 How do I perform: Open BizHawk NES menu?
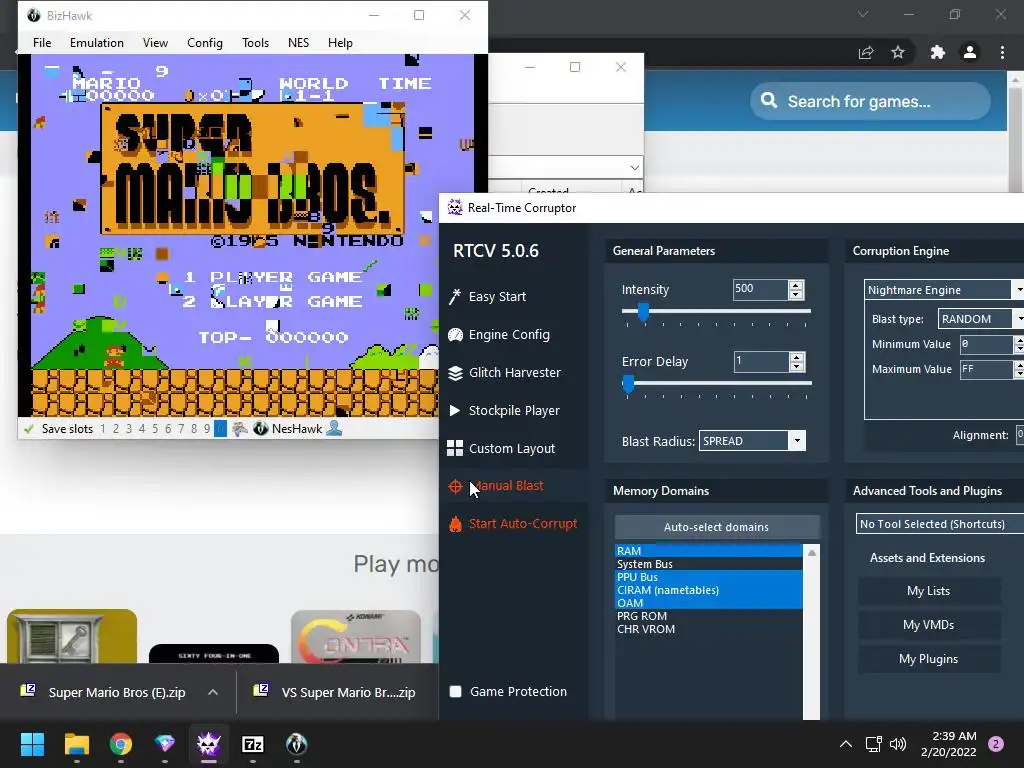pyautogui.click(x=298, y=42)
